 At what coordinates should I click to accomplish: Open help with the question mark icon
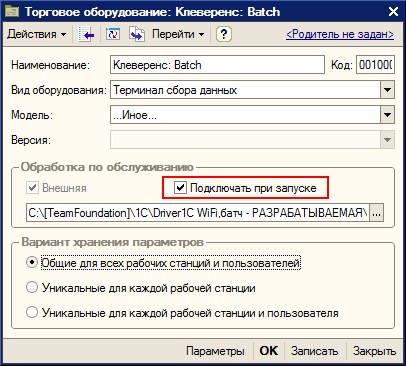pyautogui.click(x=224, y=34)
